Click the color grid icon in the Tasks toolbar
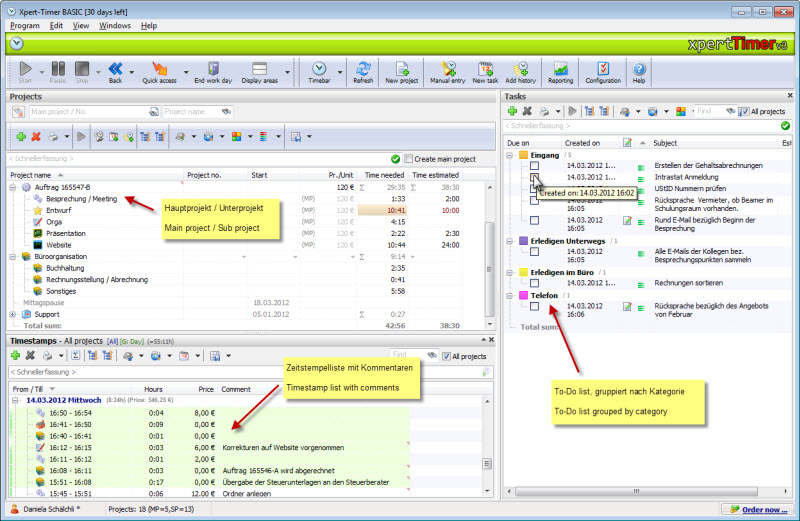 681,111
